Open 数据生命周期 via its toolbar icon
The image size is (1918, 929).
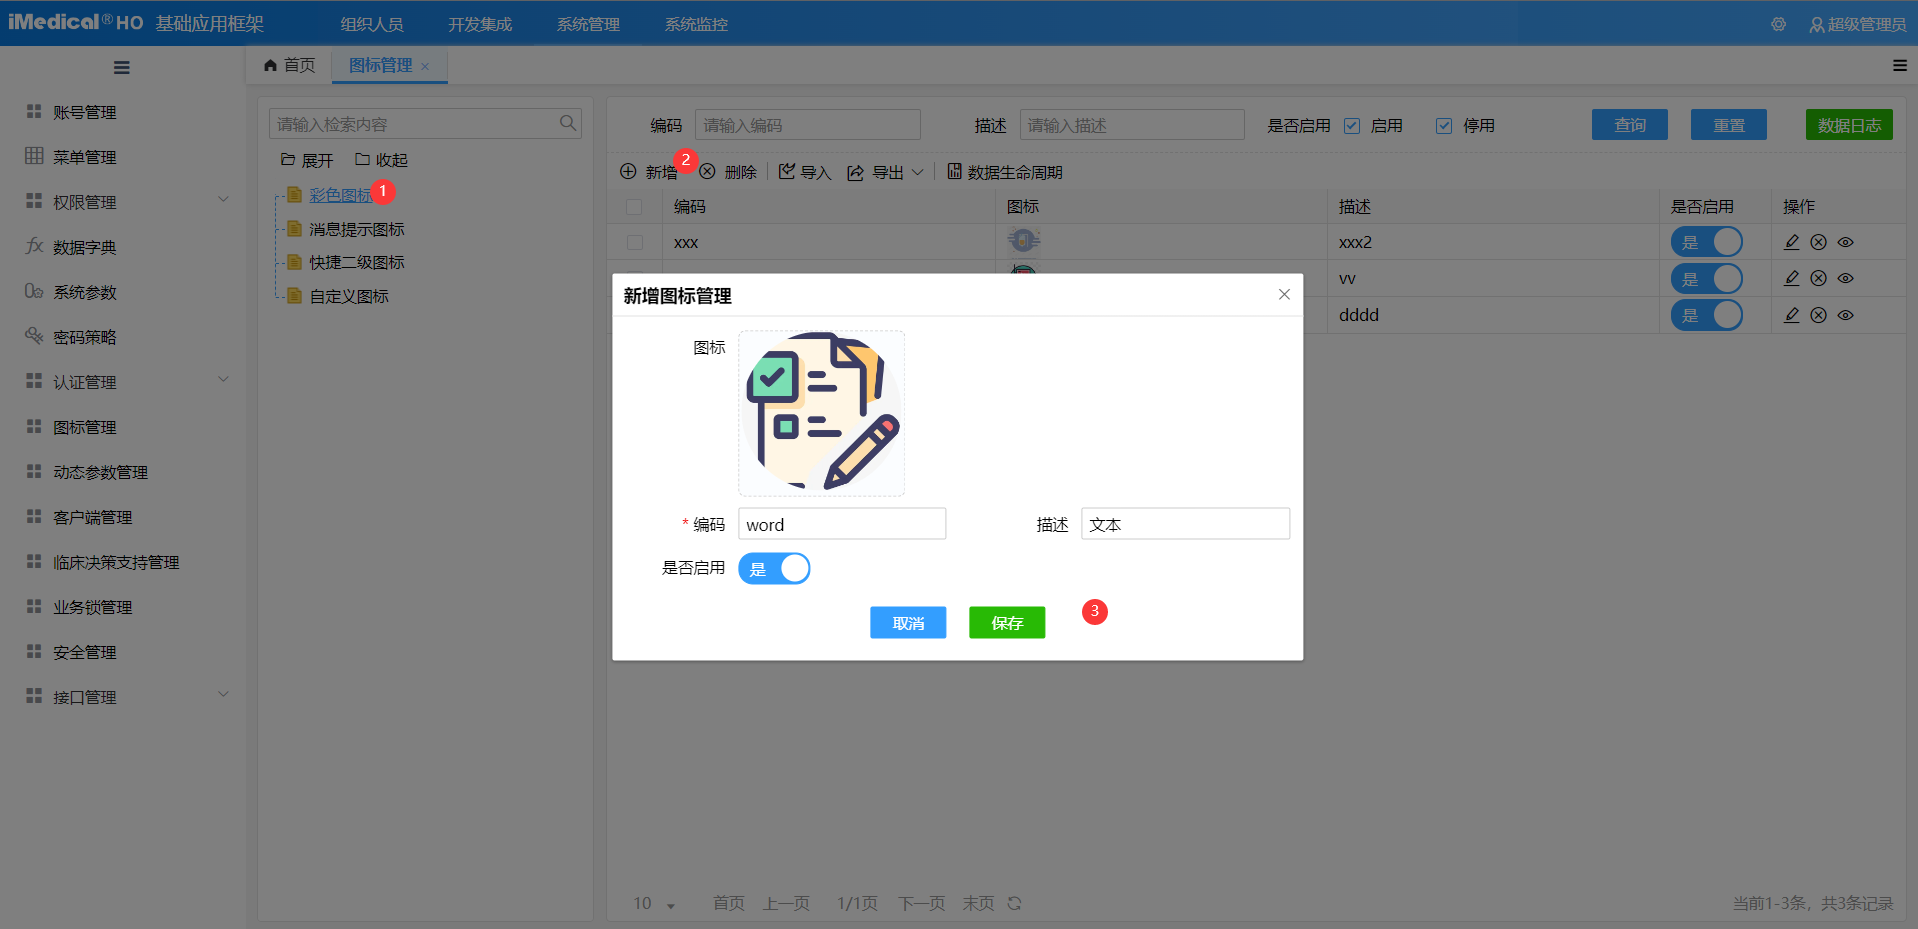[x=954, y=171]
